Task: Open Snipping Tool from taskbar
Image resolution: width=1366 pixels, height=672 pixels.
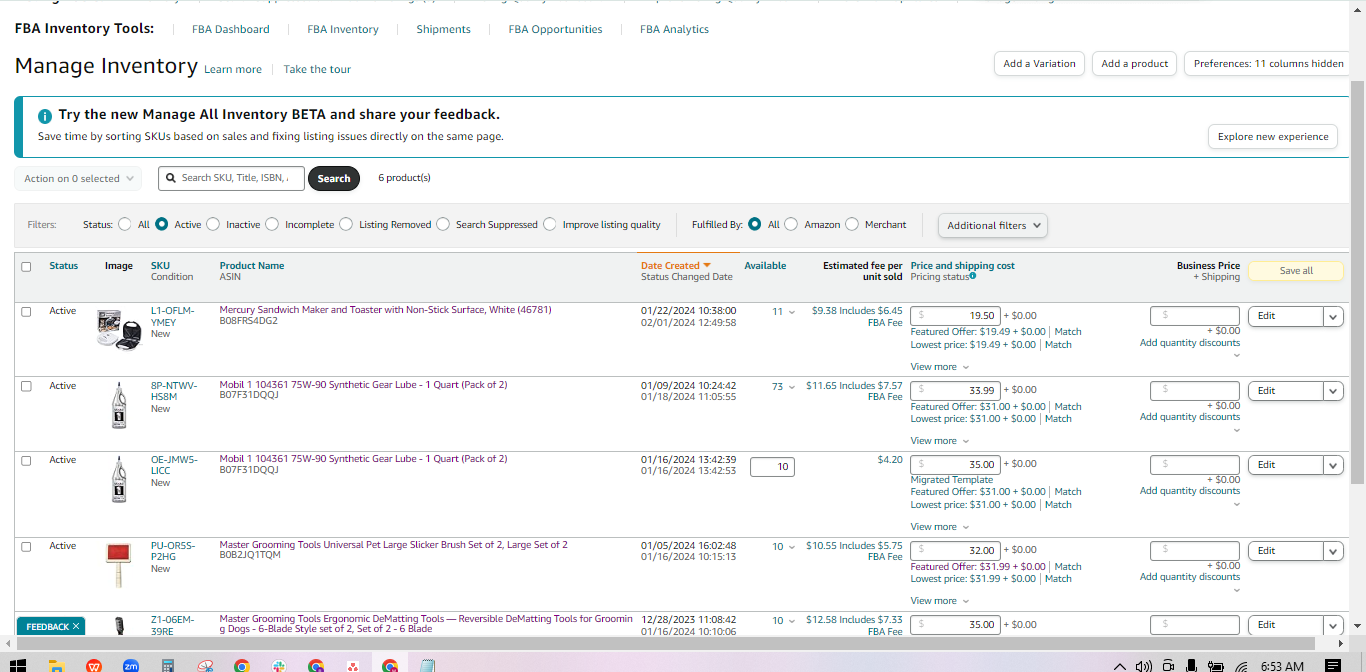Action: point(205,665)
